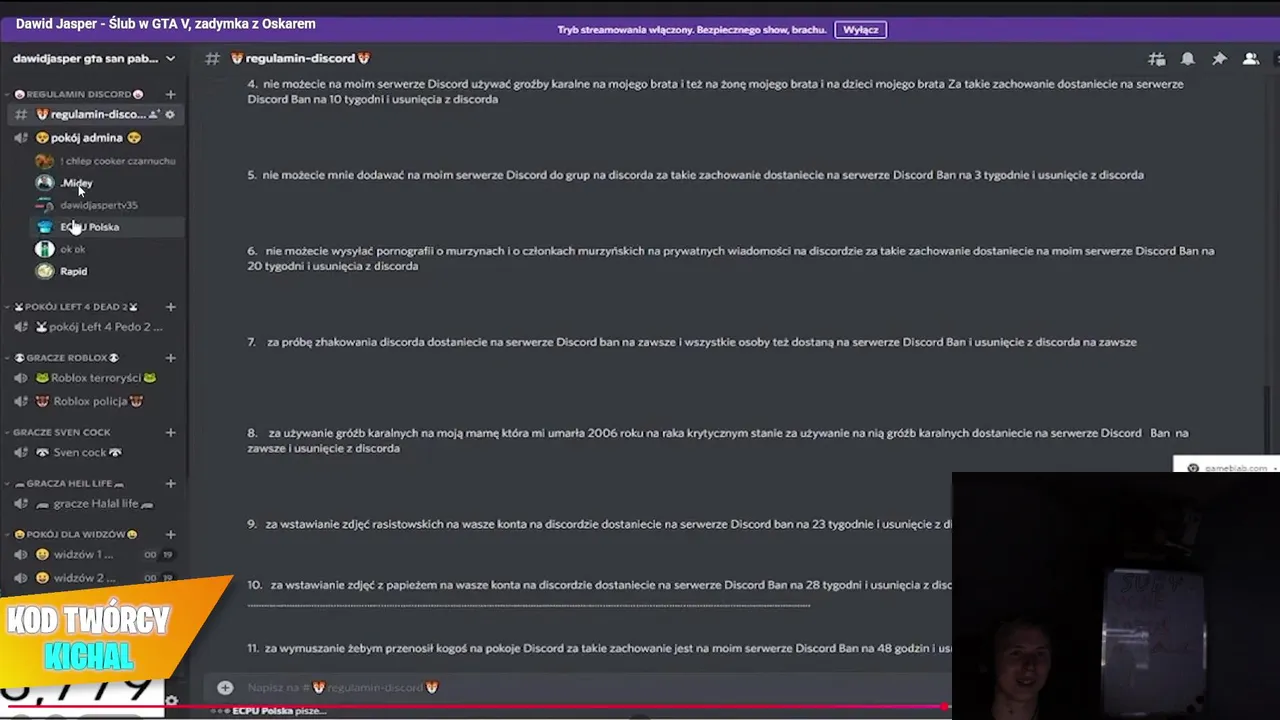Select user .Midey in voice channel

(x=75, y=183)
